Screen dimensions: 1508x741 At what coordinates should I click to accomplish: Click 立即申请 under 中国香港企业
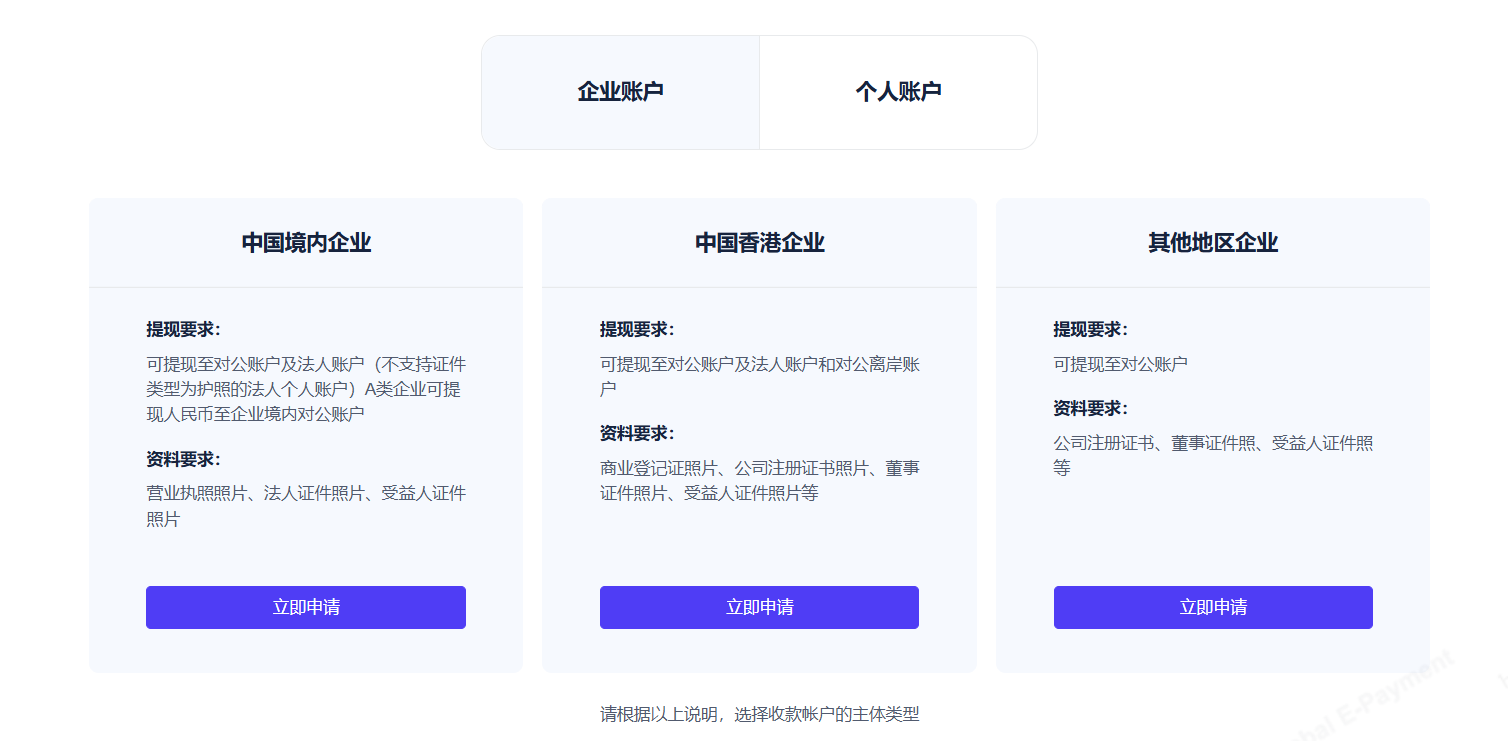click(759, 607)
